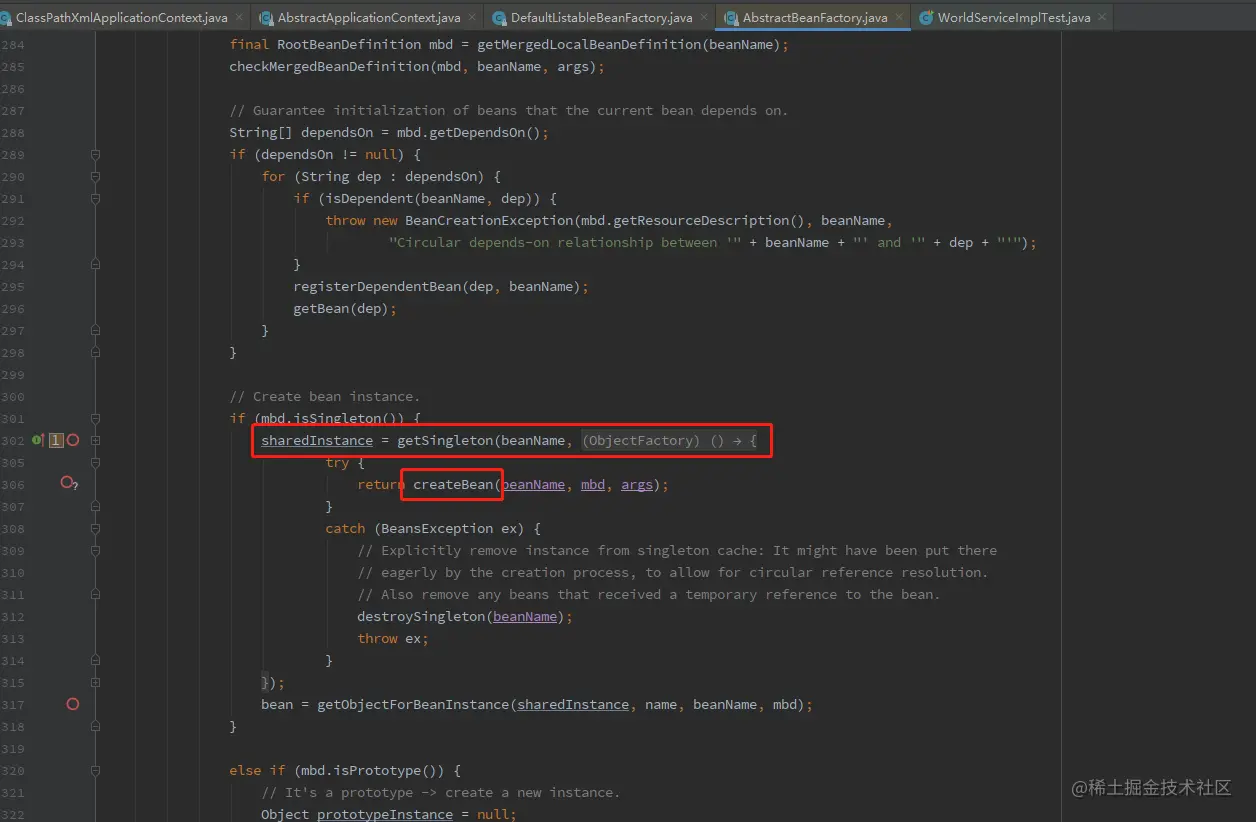The image size is (1256, 822).
Task: Close the AbstractApplicationContext.java tab
Action: [x=471, y=18]
